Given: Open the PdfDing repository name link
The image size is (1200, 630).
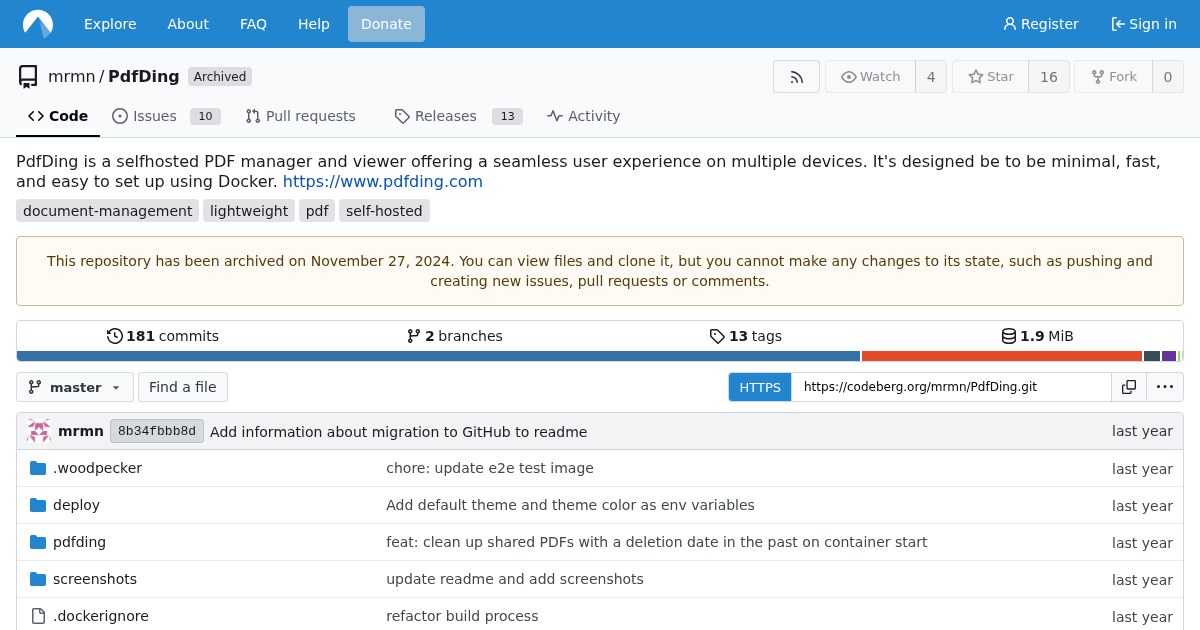Looking at the screenshot, I should click(x=144, y=77).
